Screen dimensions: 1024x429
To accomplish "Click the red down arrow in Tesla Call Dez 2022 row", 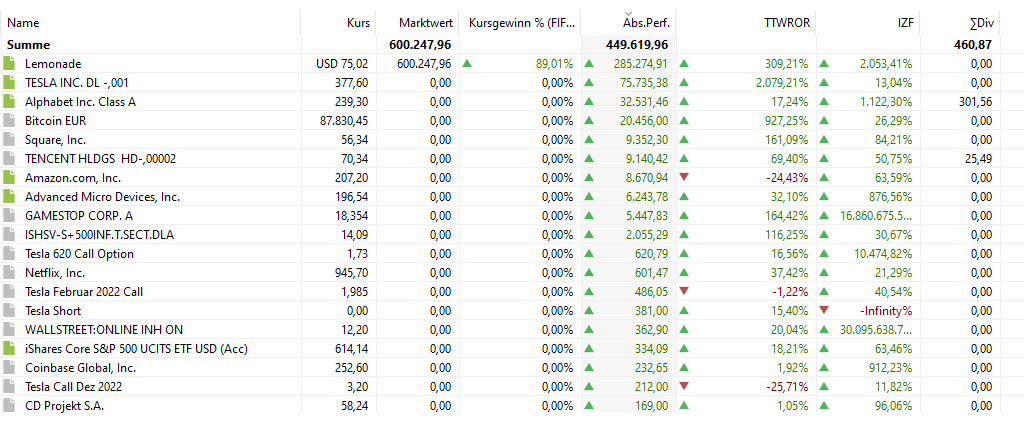I will point(684,387).
